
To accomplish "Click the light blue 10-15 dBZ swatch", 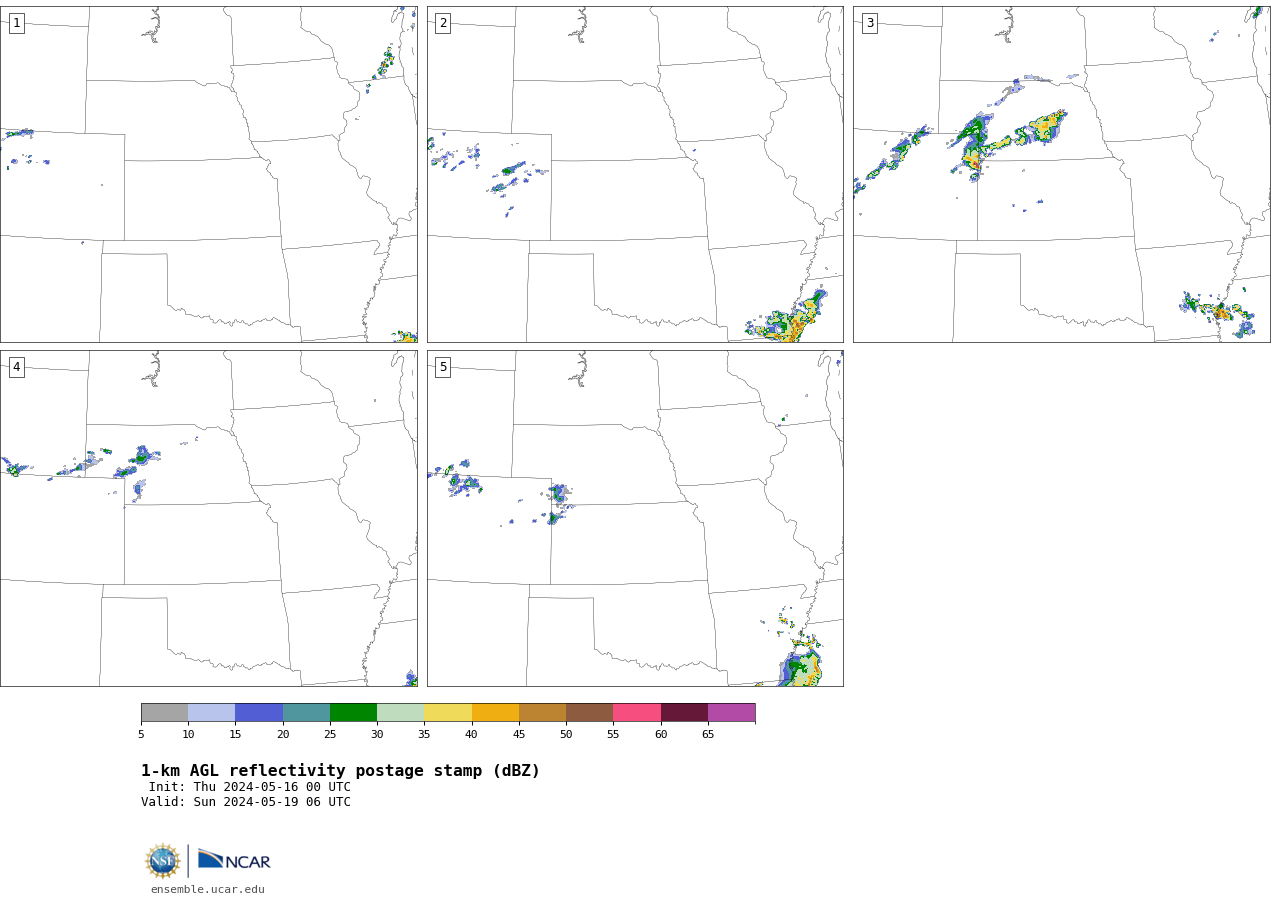I will (x=211, y=712).
